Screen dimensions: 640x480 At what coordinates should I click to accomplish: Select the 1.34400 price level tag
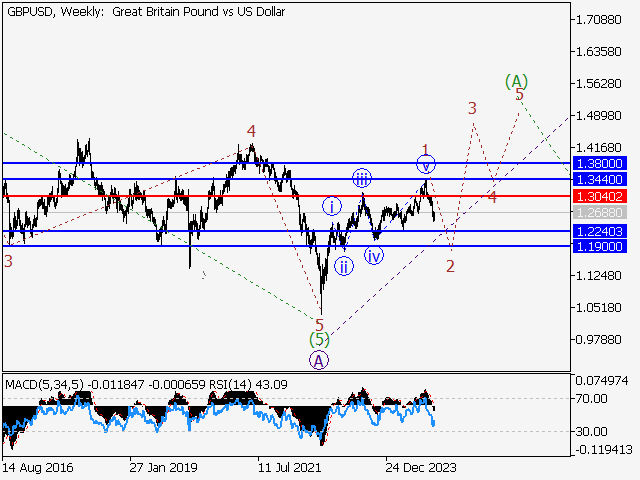click(x=600, y=179)
